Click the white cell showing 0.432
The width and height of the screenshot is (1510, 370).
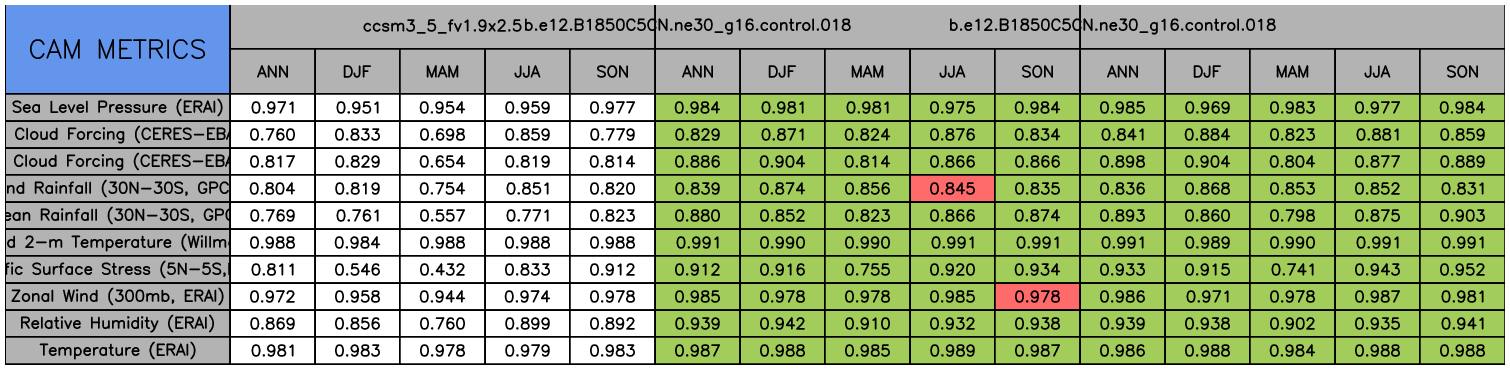[x=443, y=269]
